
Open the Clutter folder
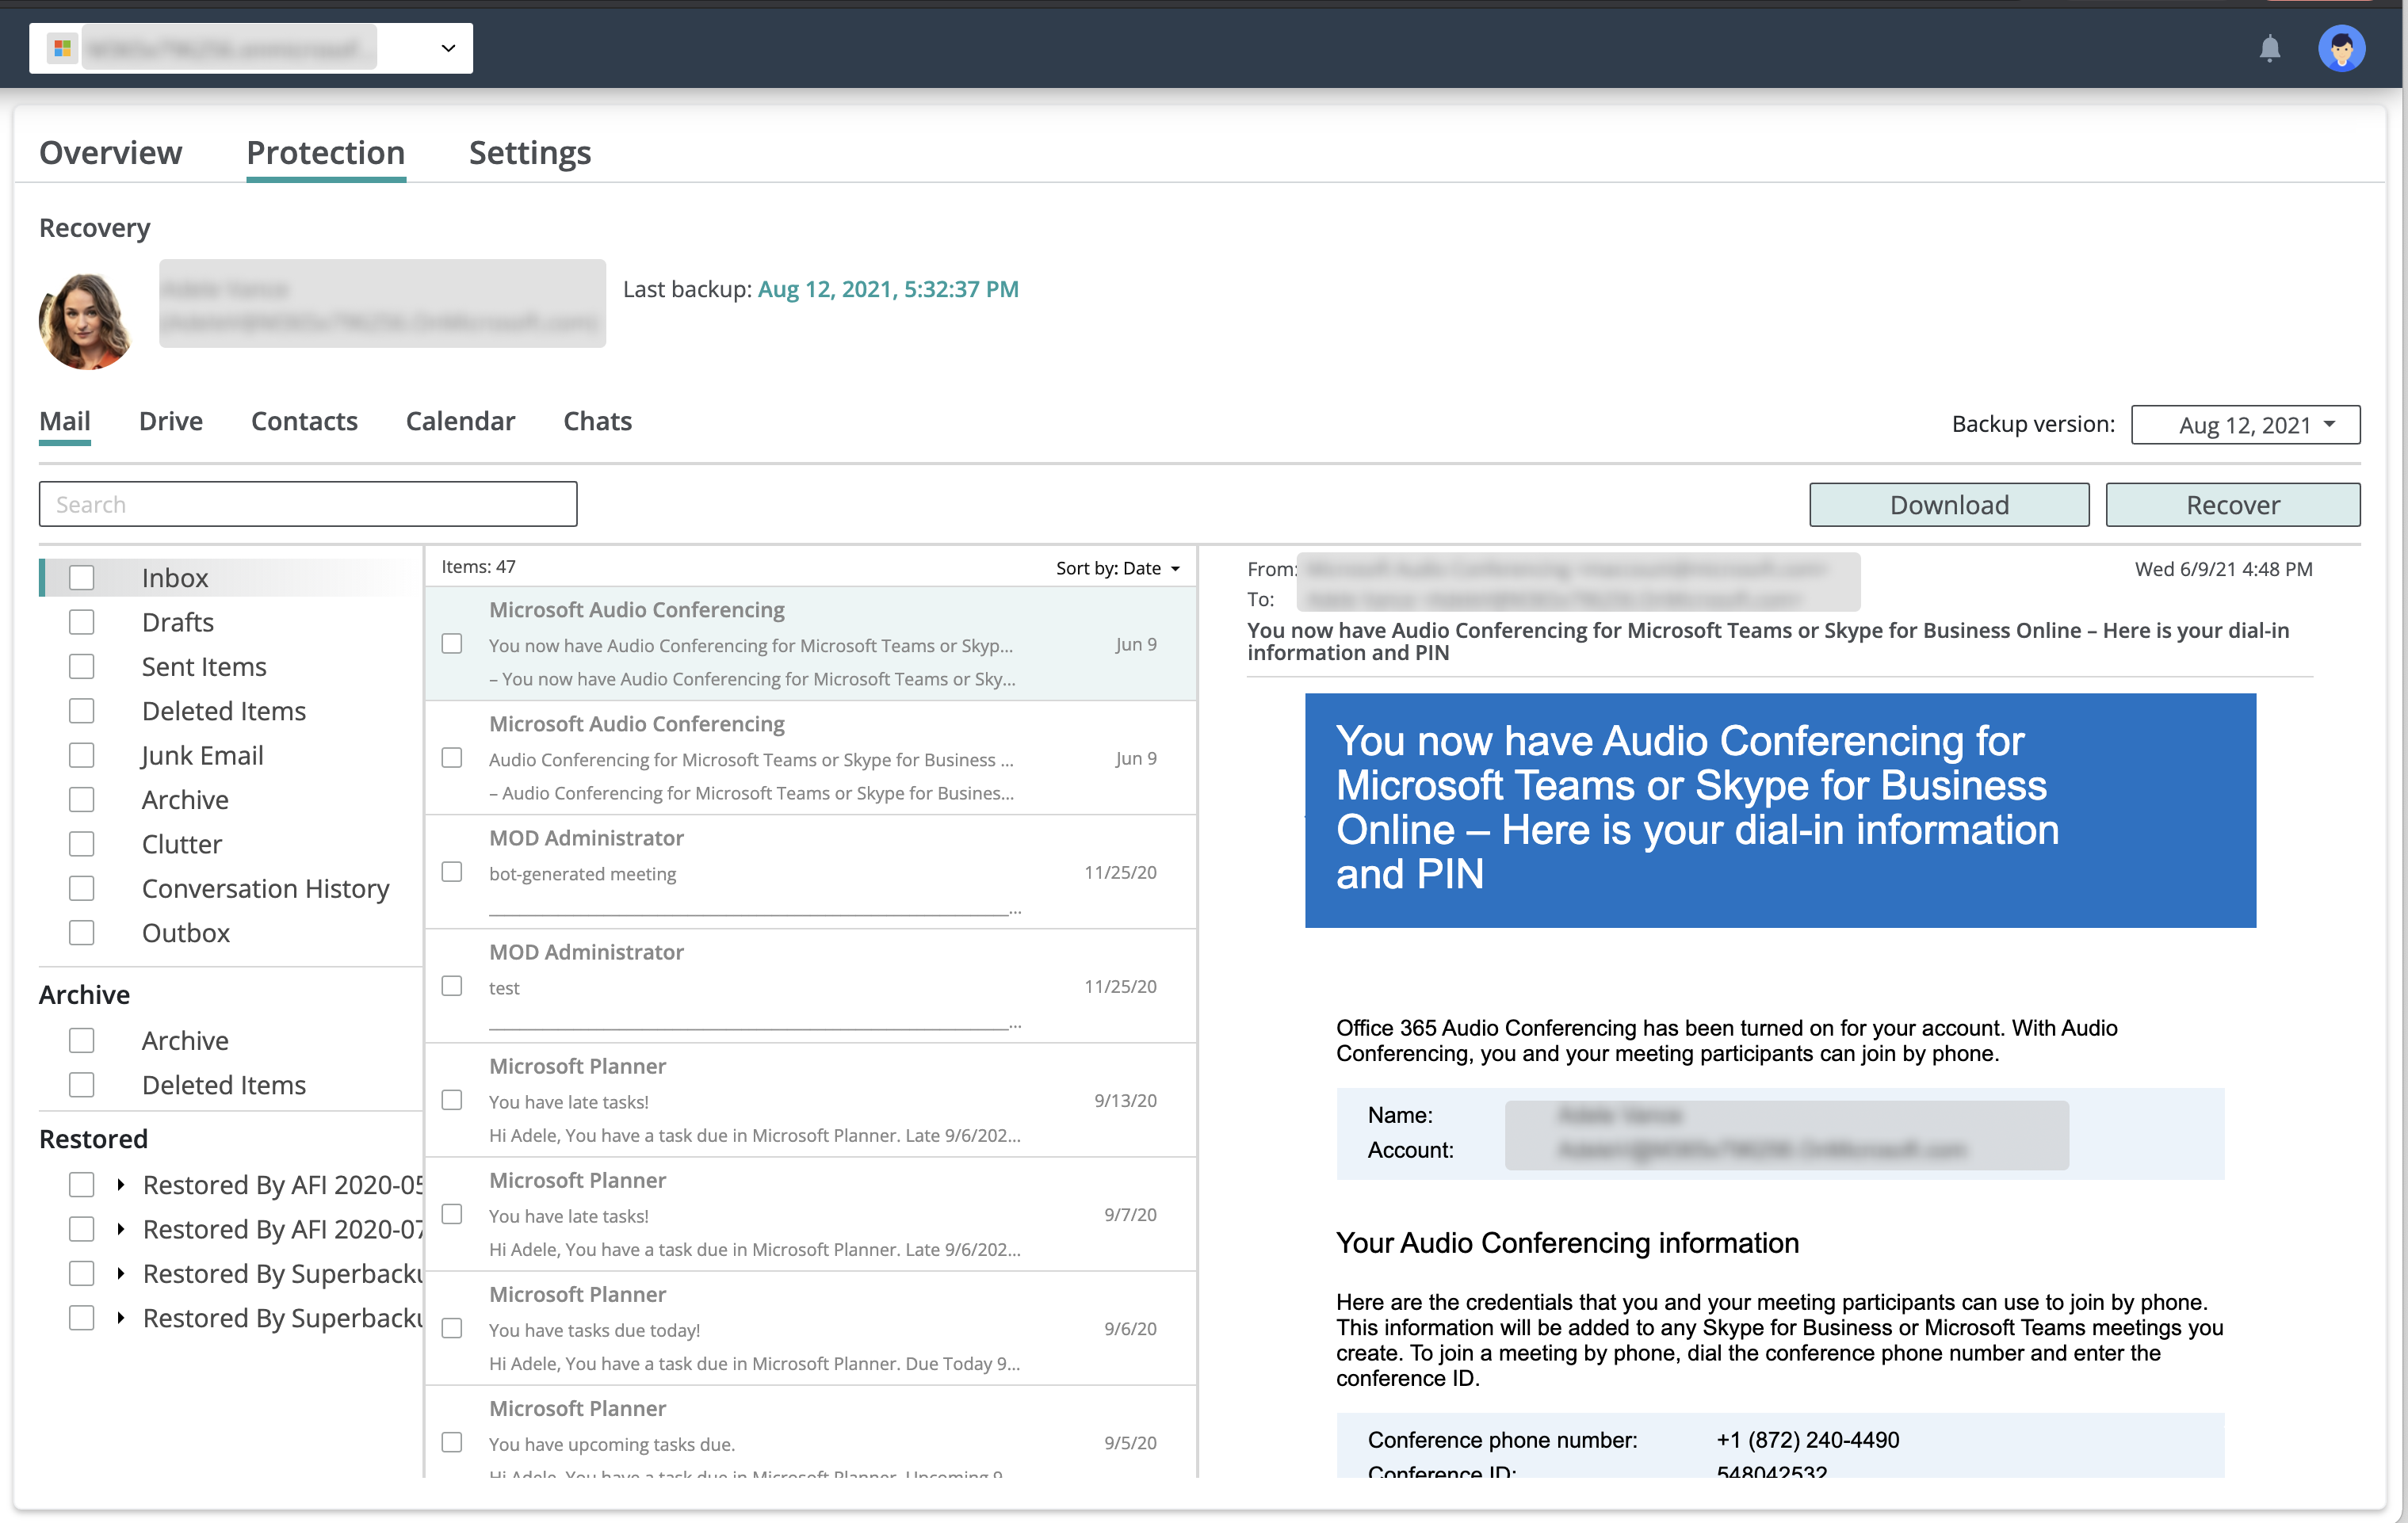pos(182,844)
